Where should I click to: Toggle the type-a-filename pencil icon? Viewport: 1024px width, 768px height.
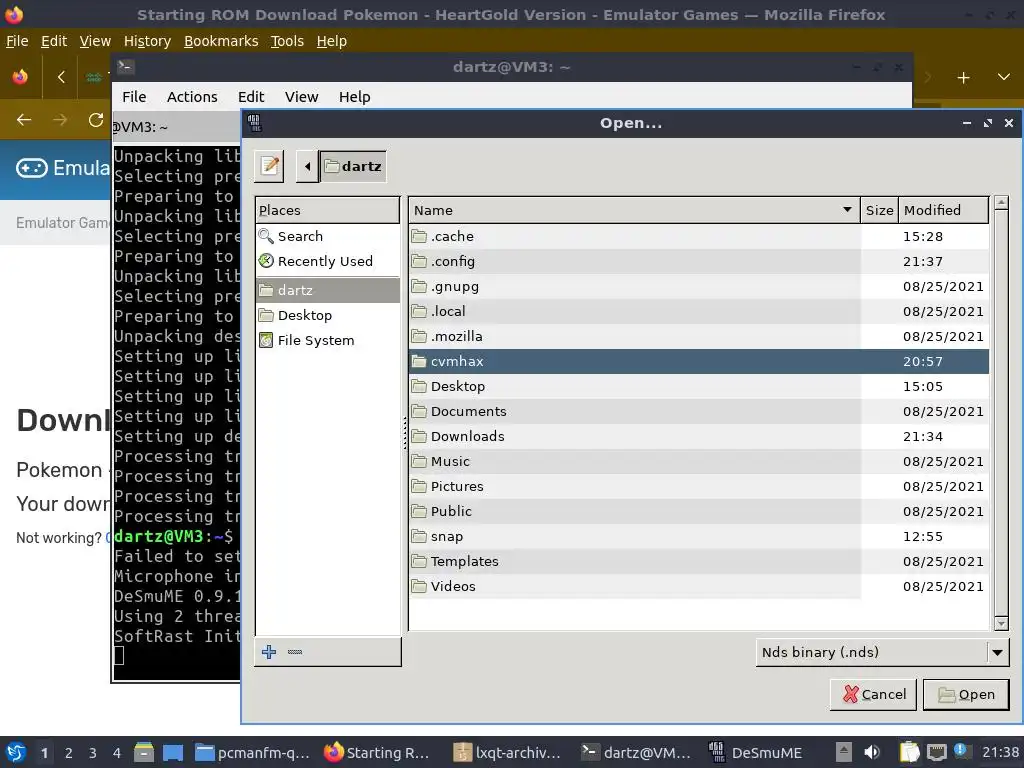pyautogui.click(x=269, y=166)
